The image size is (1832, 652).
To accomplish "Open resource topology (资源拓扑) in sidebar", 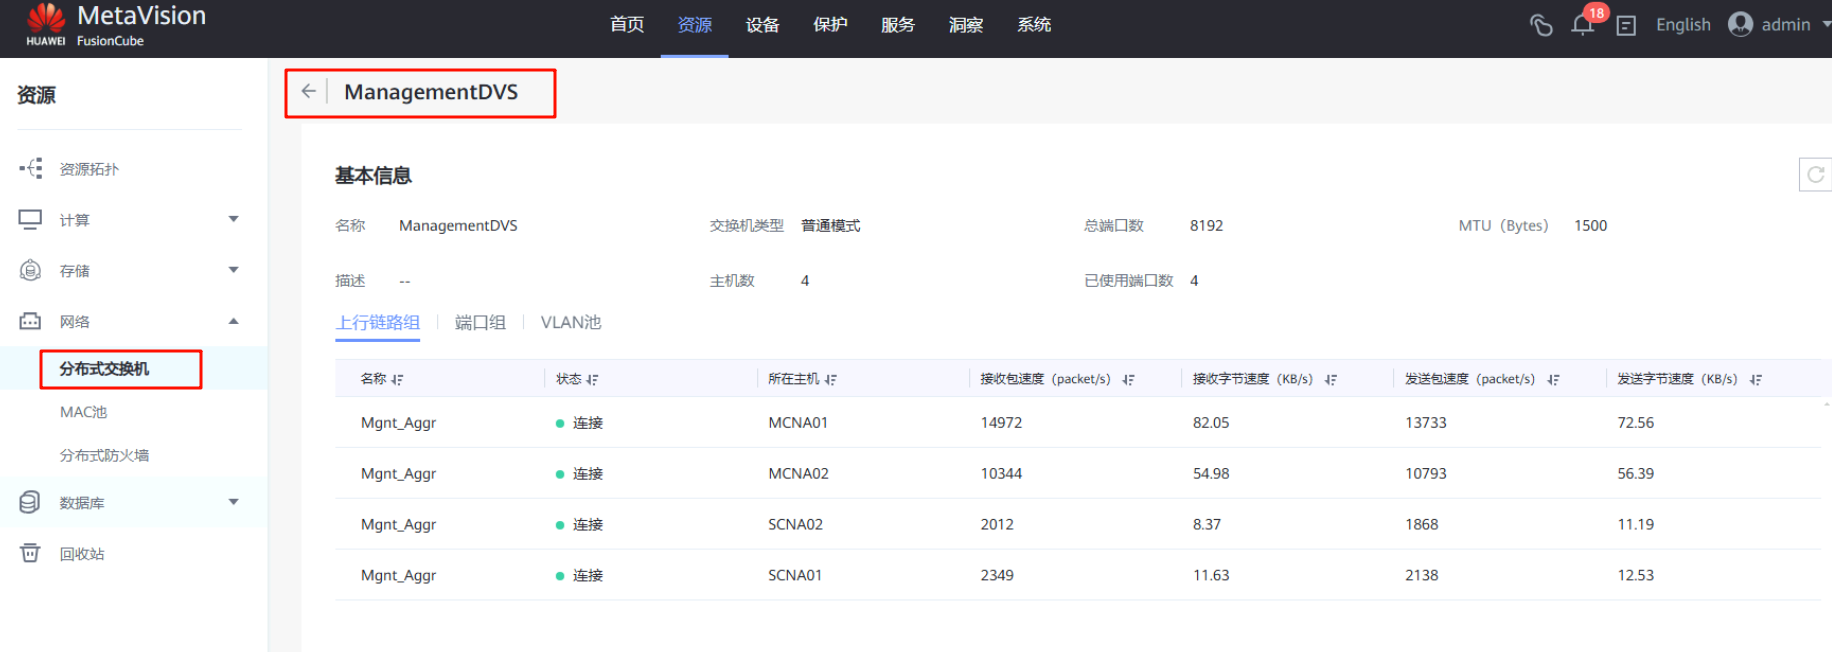I will tap(88, 169).
